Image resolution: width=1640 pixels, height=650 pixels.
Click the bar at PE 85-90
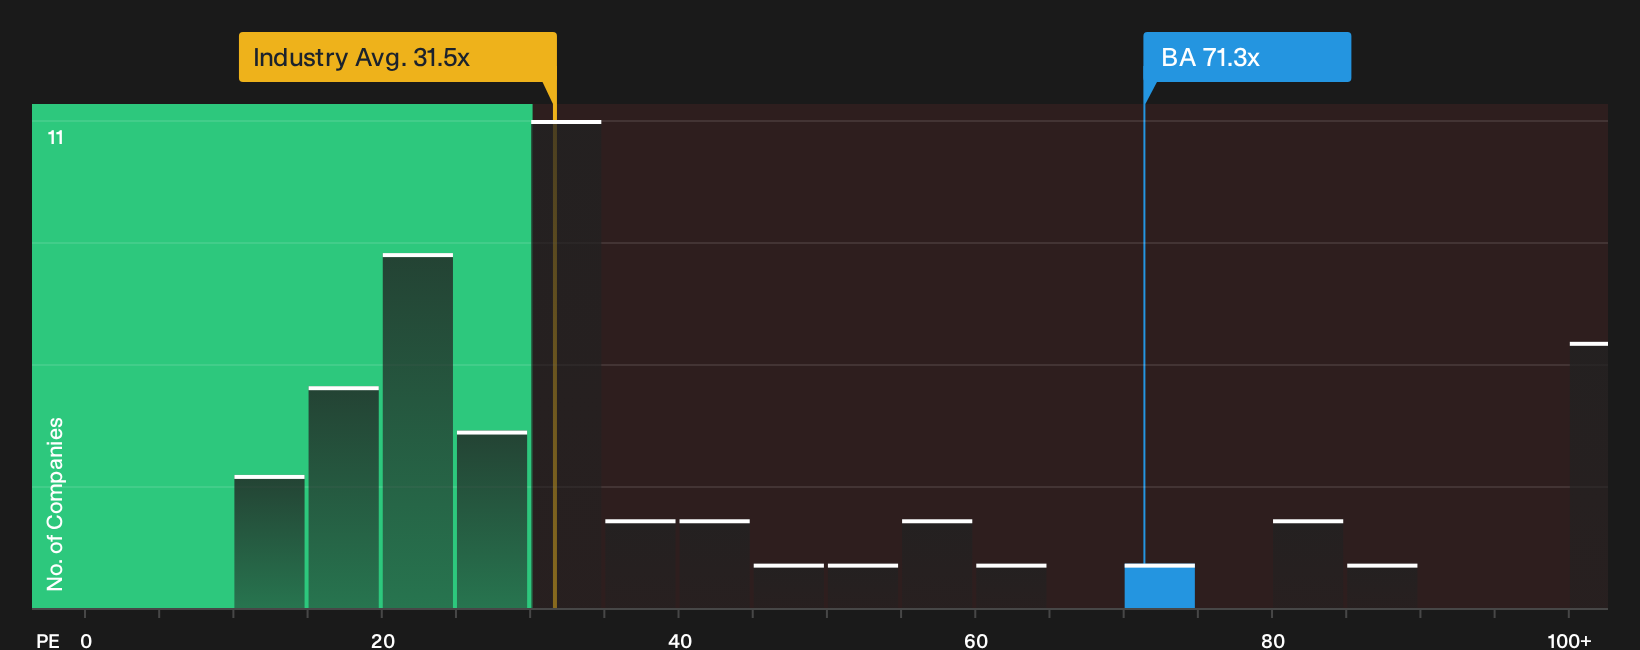(x=1382, y=586)
